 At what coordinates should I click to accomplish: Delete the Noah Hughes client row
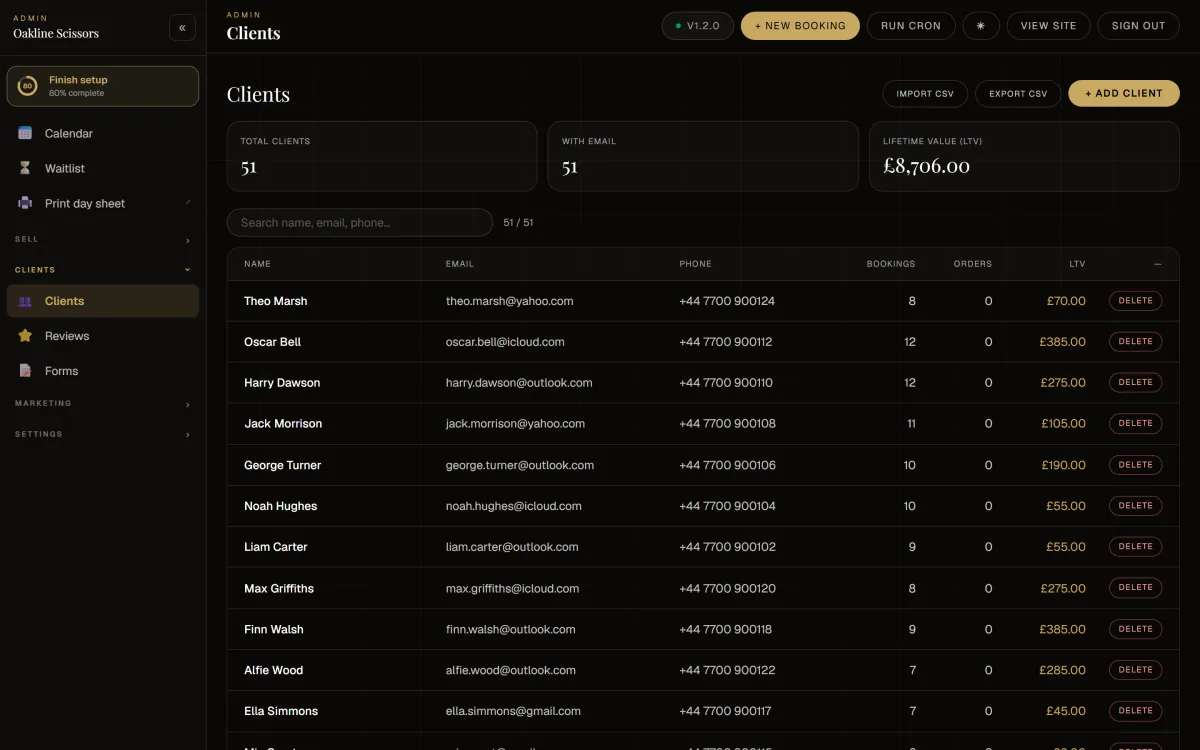[x=1136, y=506]
